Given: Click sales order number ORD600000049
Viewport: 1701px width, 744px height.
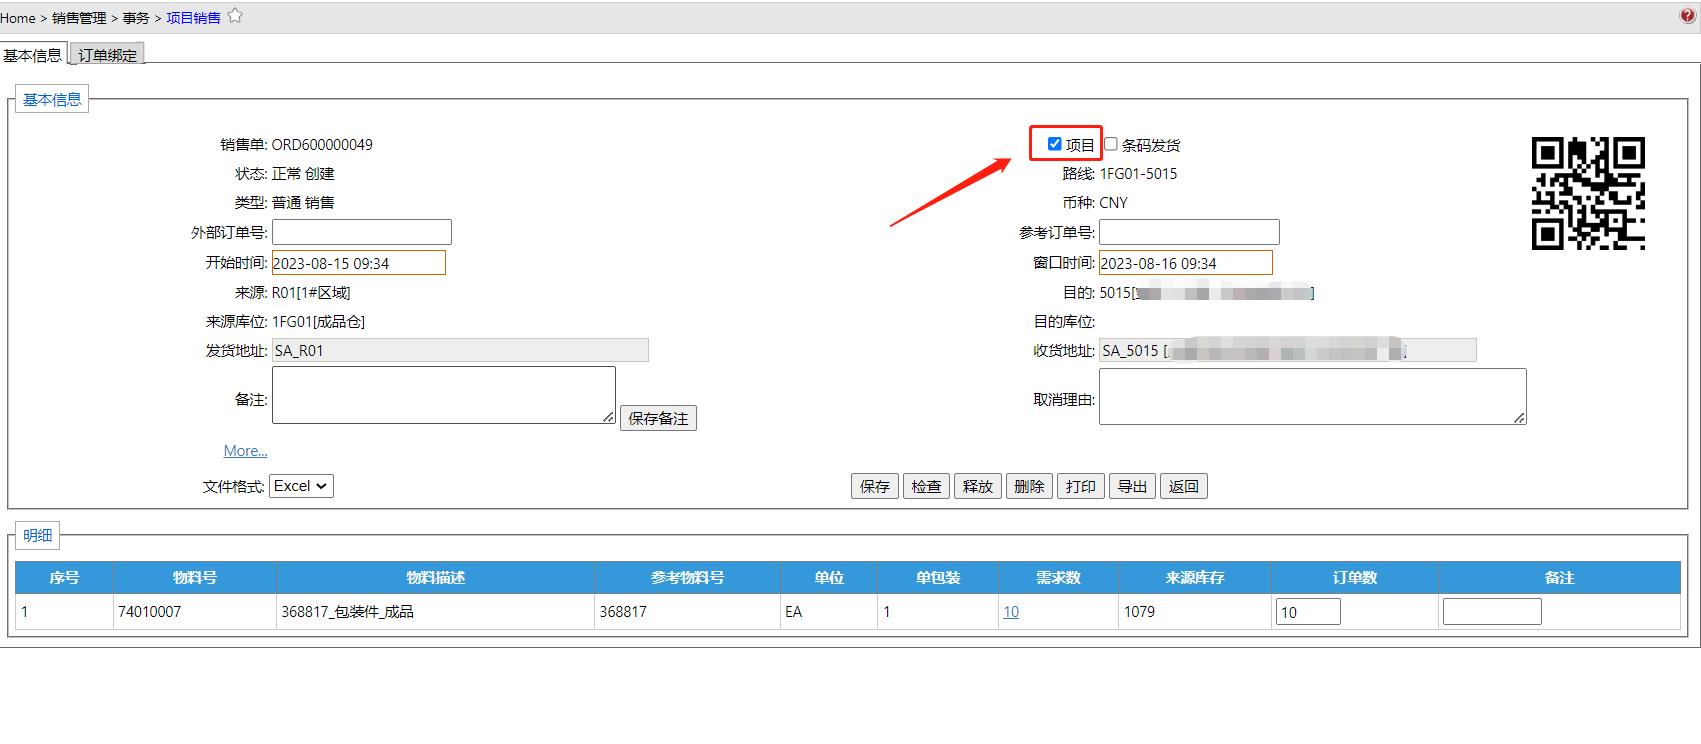Looking at the screenshot, I should [x=322, y=145].
